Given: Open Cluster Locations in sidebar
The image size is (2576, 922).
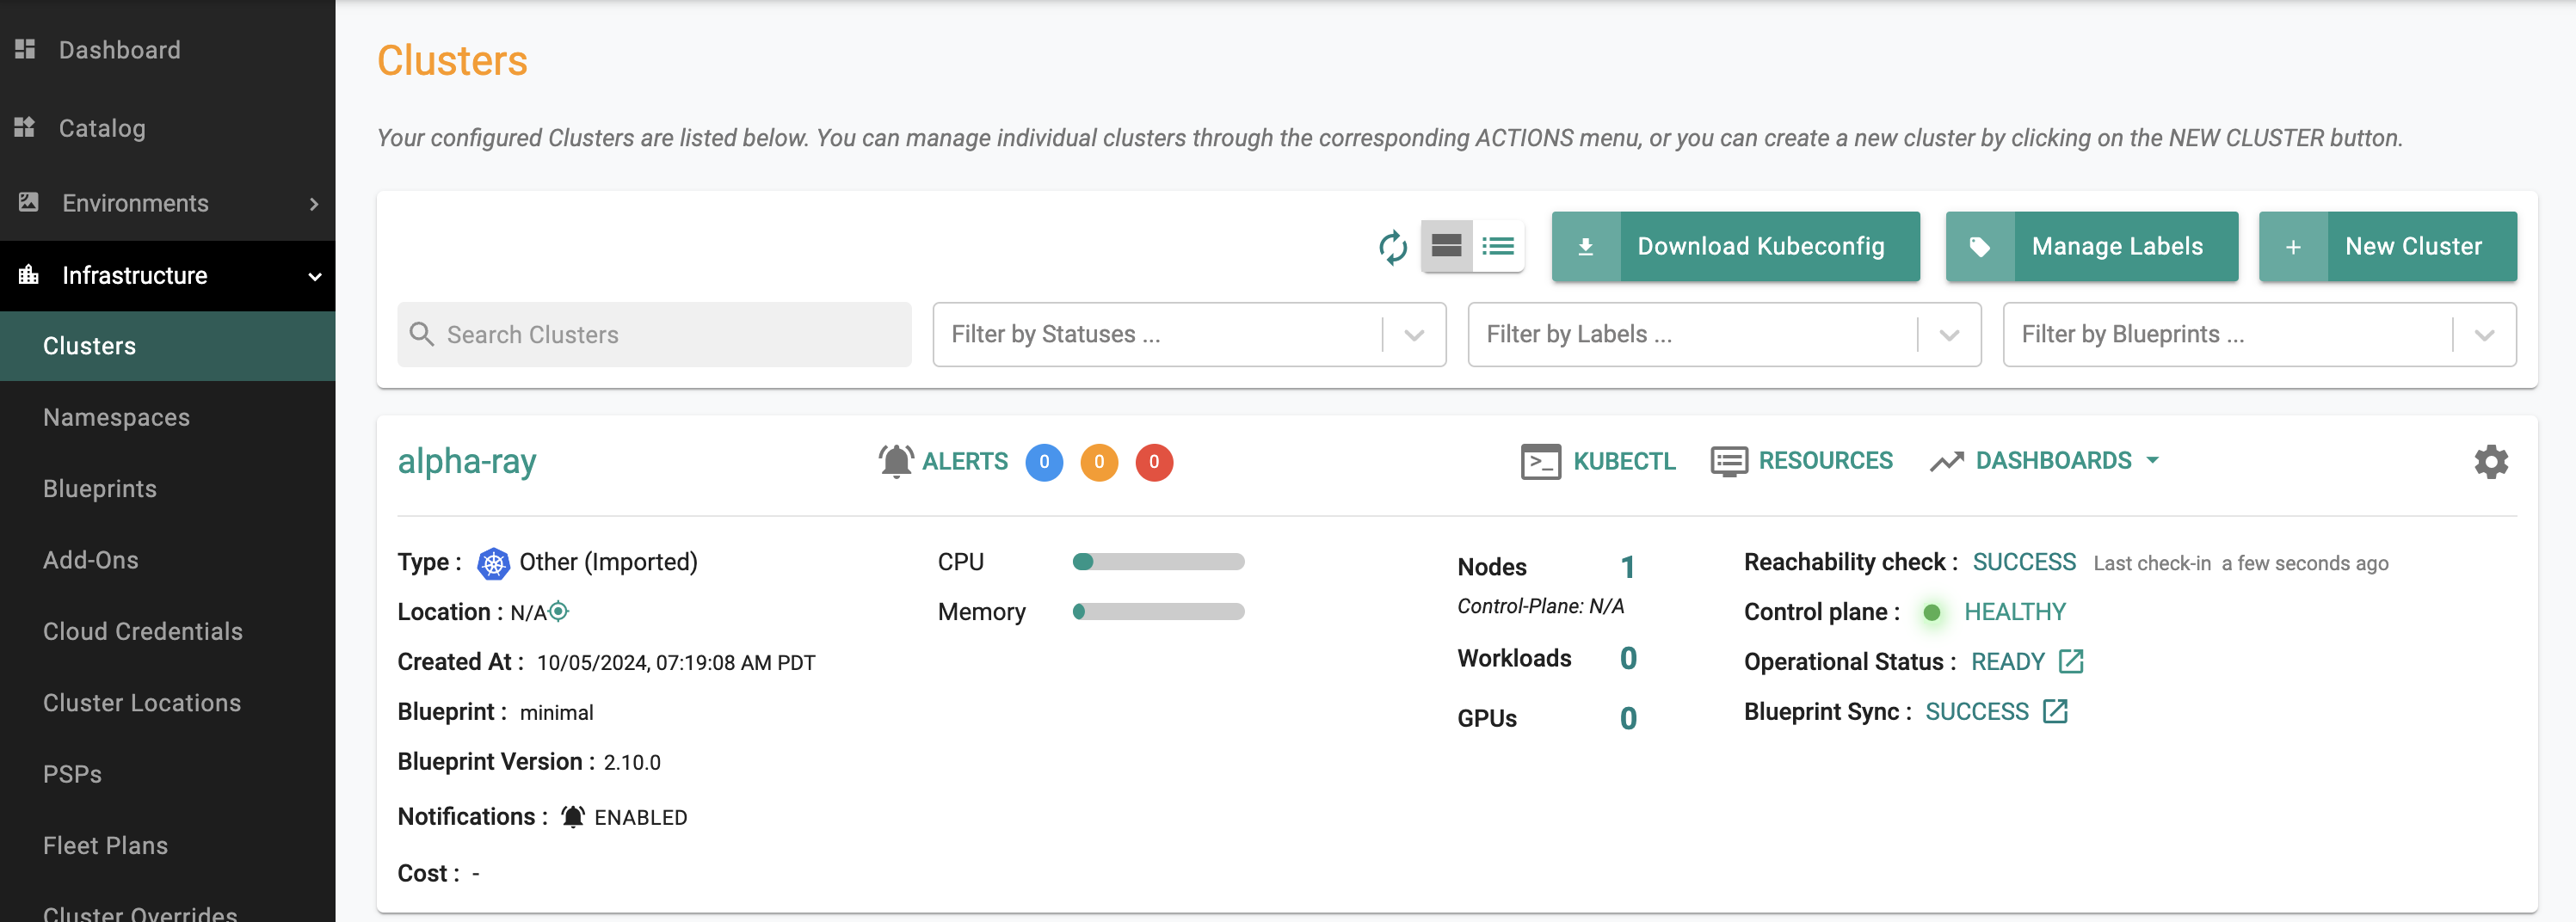Looking at the screenshot, I should click(141, 703).
